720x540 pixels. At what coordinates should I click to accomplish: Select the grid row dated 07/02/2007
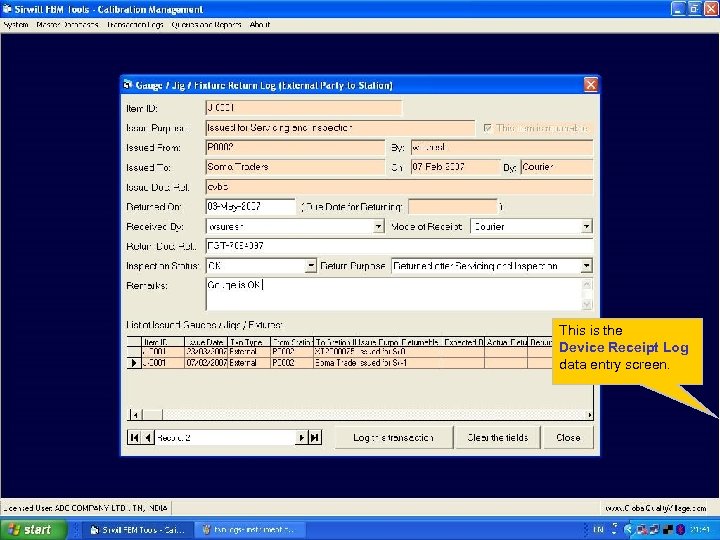[x=339, y=363]
